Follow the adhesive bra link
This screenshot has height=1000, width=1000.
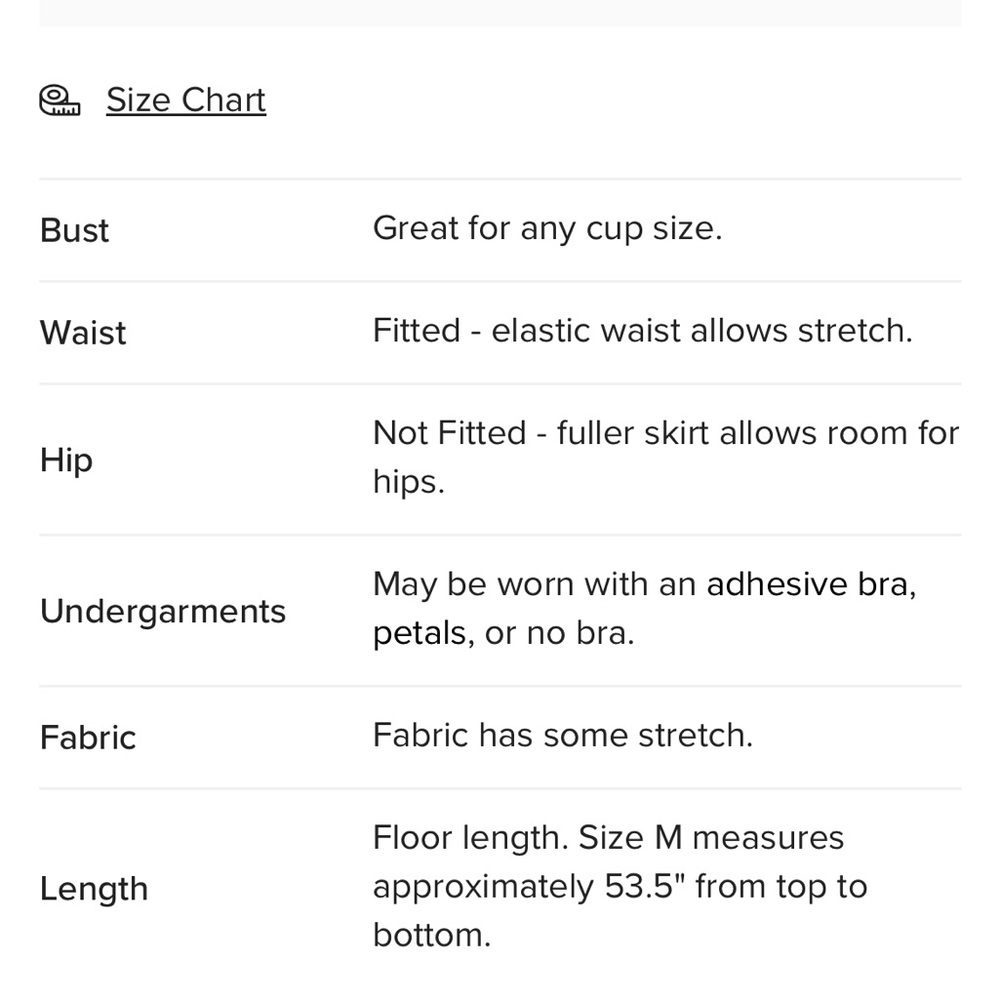(811, 584)
